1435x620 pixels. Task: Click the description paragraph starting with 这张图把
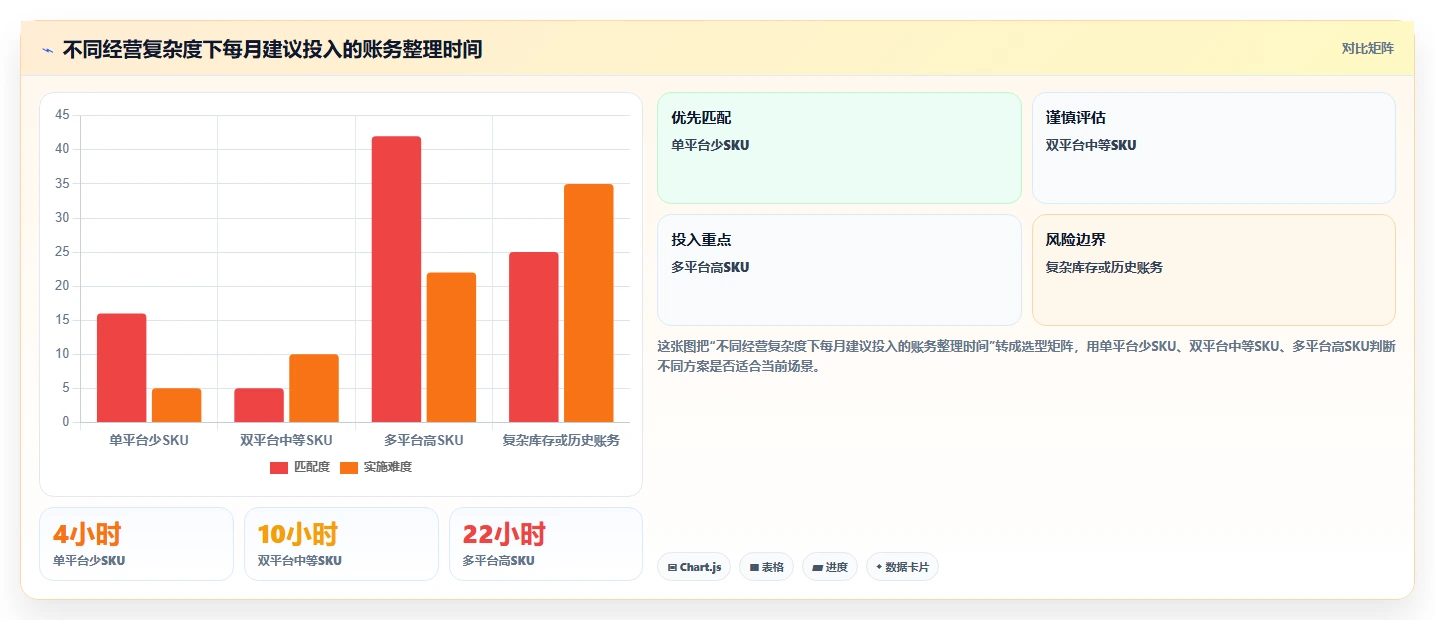pyautogui.click(x=1026, y=356)
